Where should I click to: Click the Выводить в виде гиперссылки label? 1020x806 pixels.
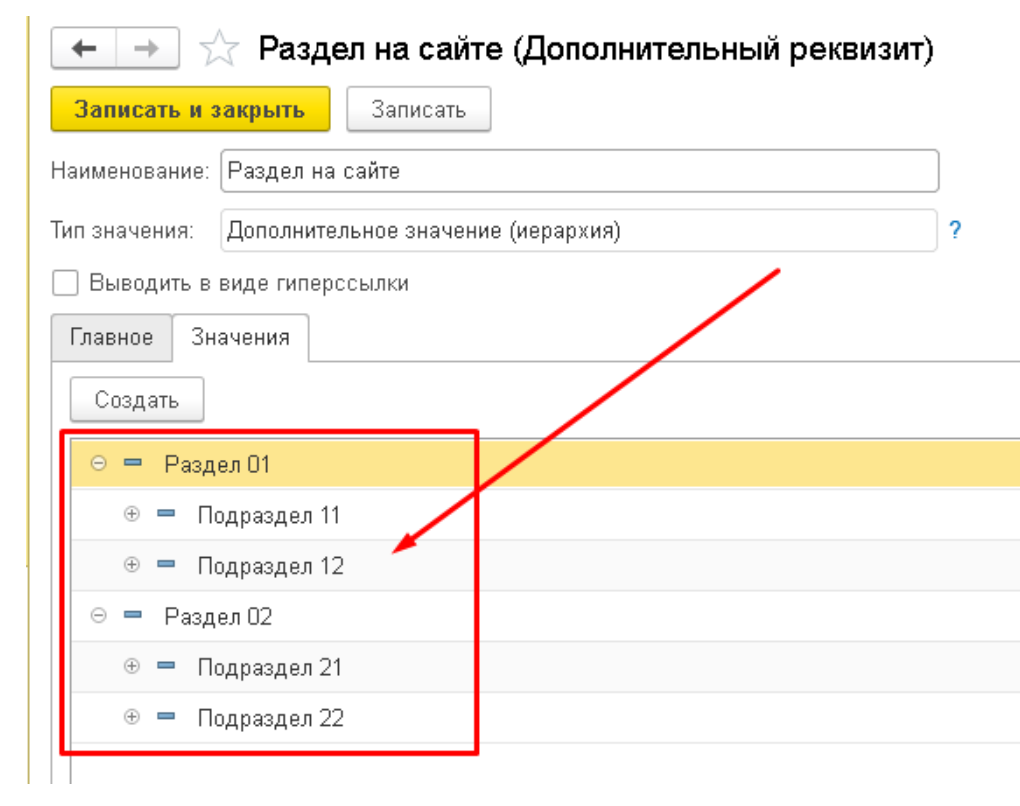coord(249,284)
